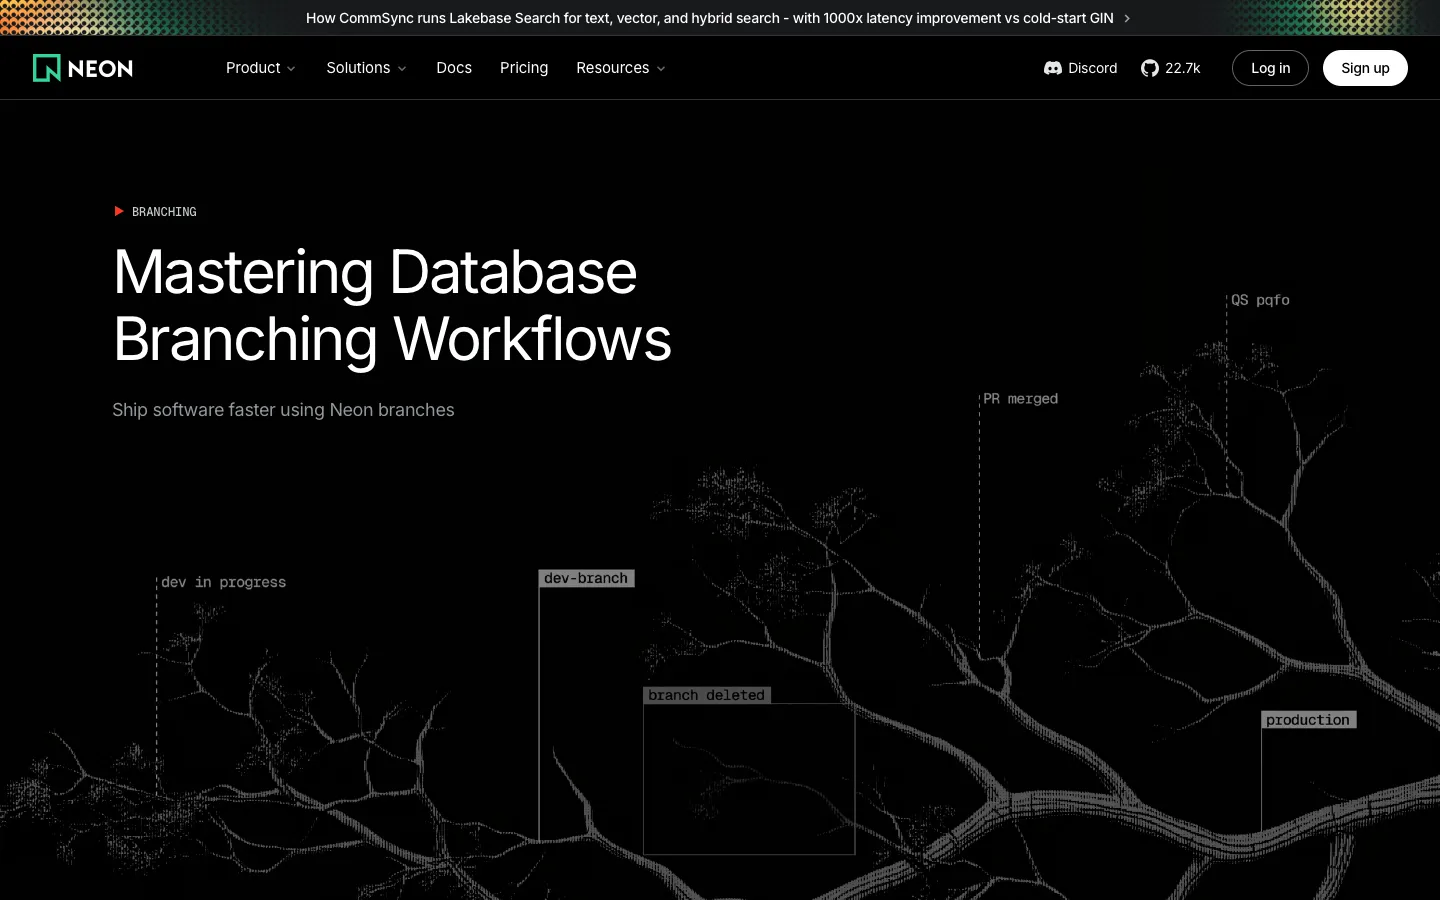Click the Ship software faster subtitle text
The image size is (1440, 900).
click(283, 410)
